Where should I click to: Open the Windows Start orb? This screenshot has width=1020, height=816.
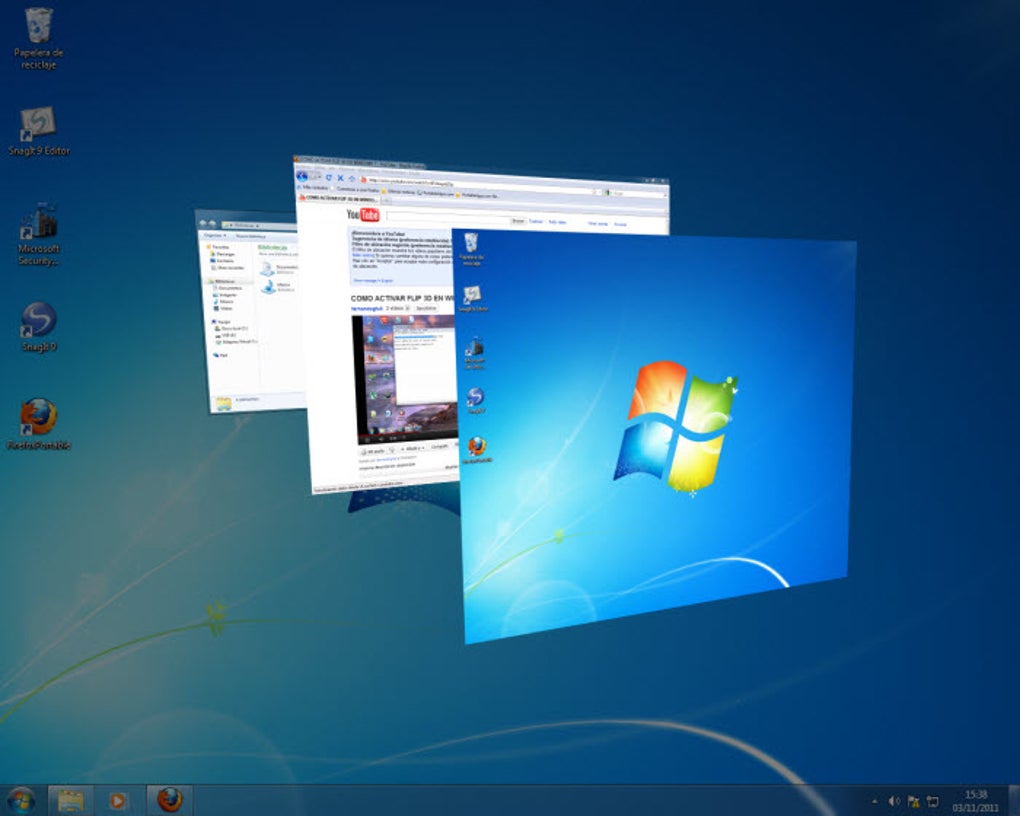[x=20, y=800]
